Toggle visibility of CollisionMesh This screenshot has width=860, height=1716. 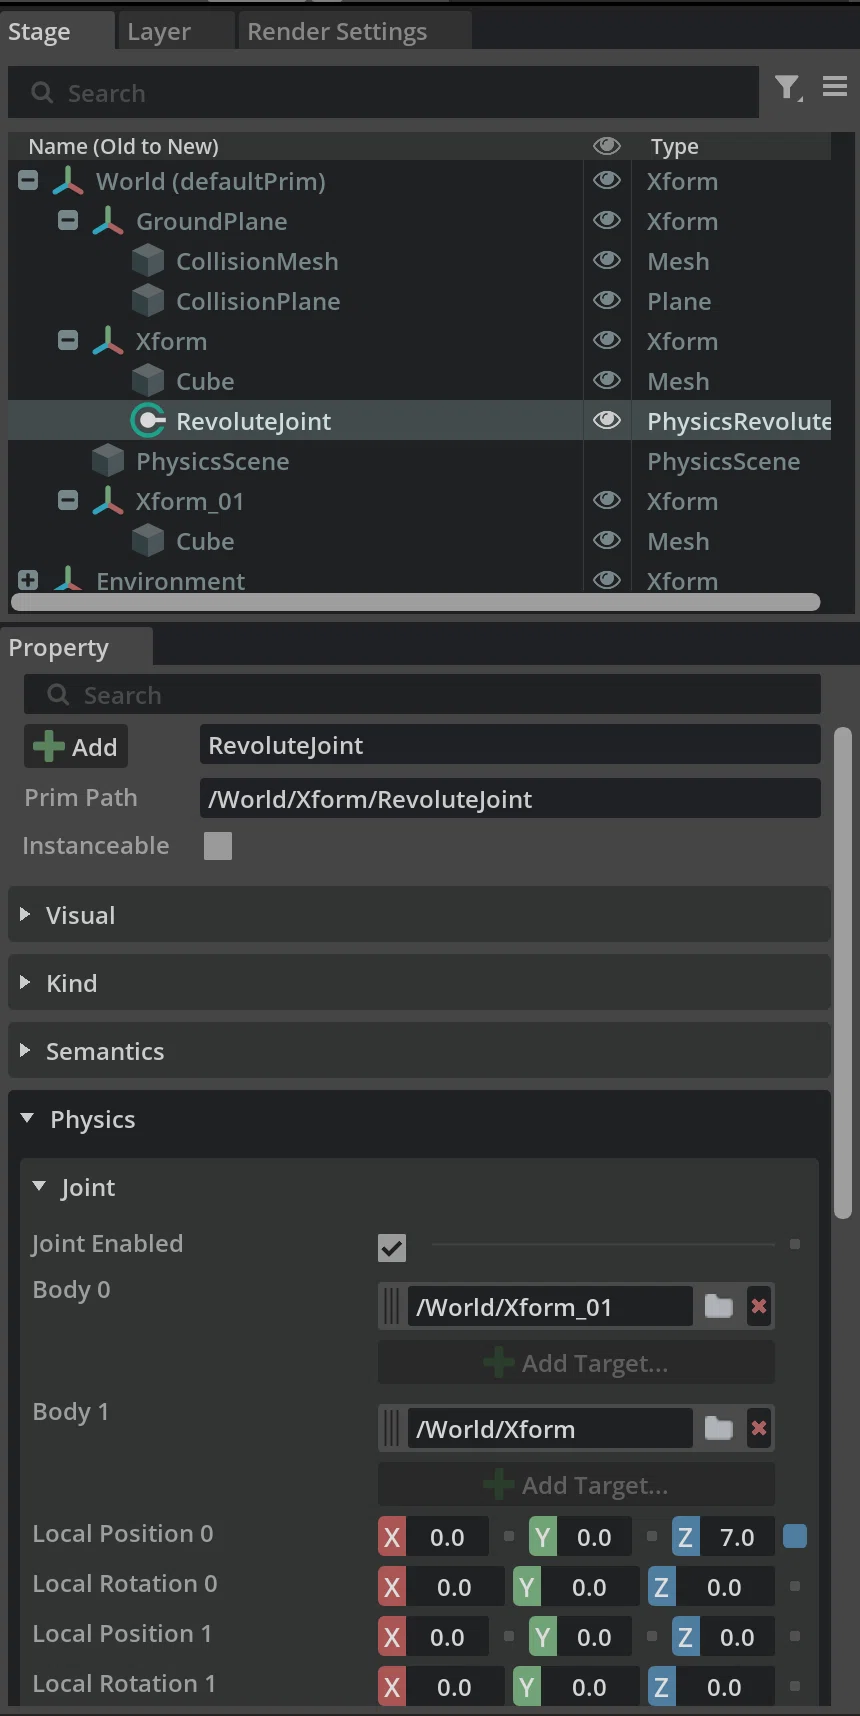606,260
